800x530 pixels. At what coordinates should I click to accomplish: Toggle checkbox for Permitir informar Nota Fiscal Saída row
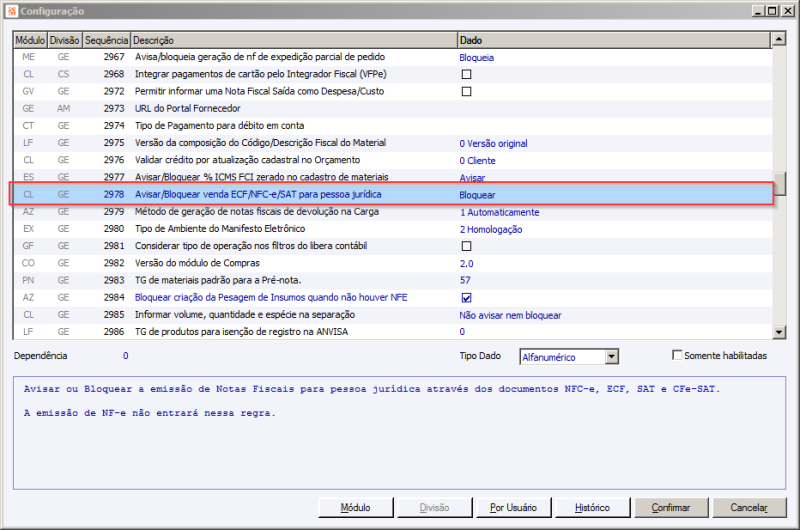(x=466, y=92)
